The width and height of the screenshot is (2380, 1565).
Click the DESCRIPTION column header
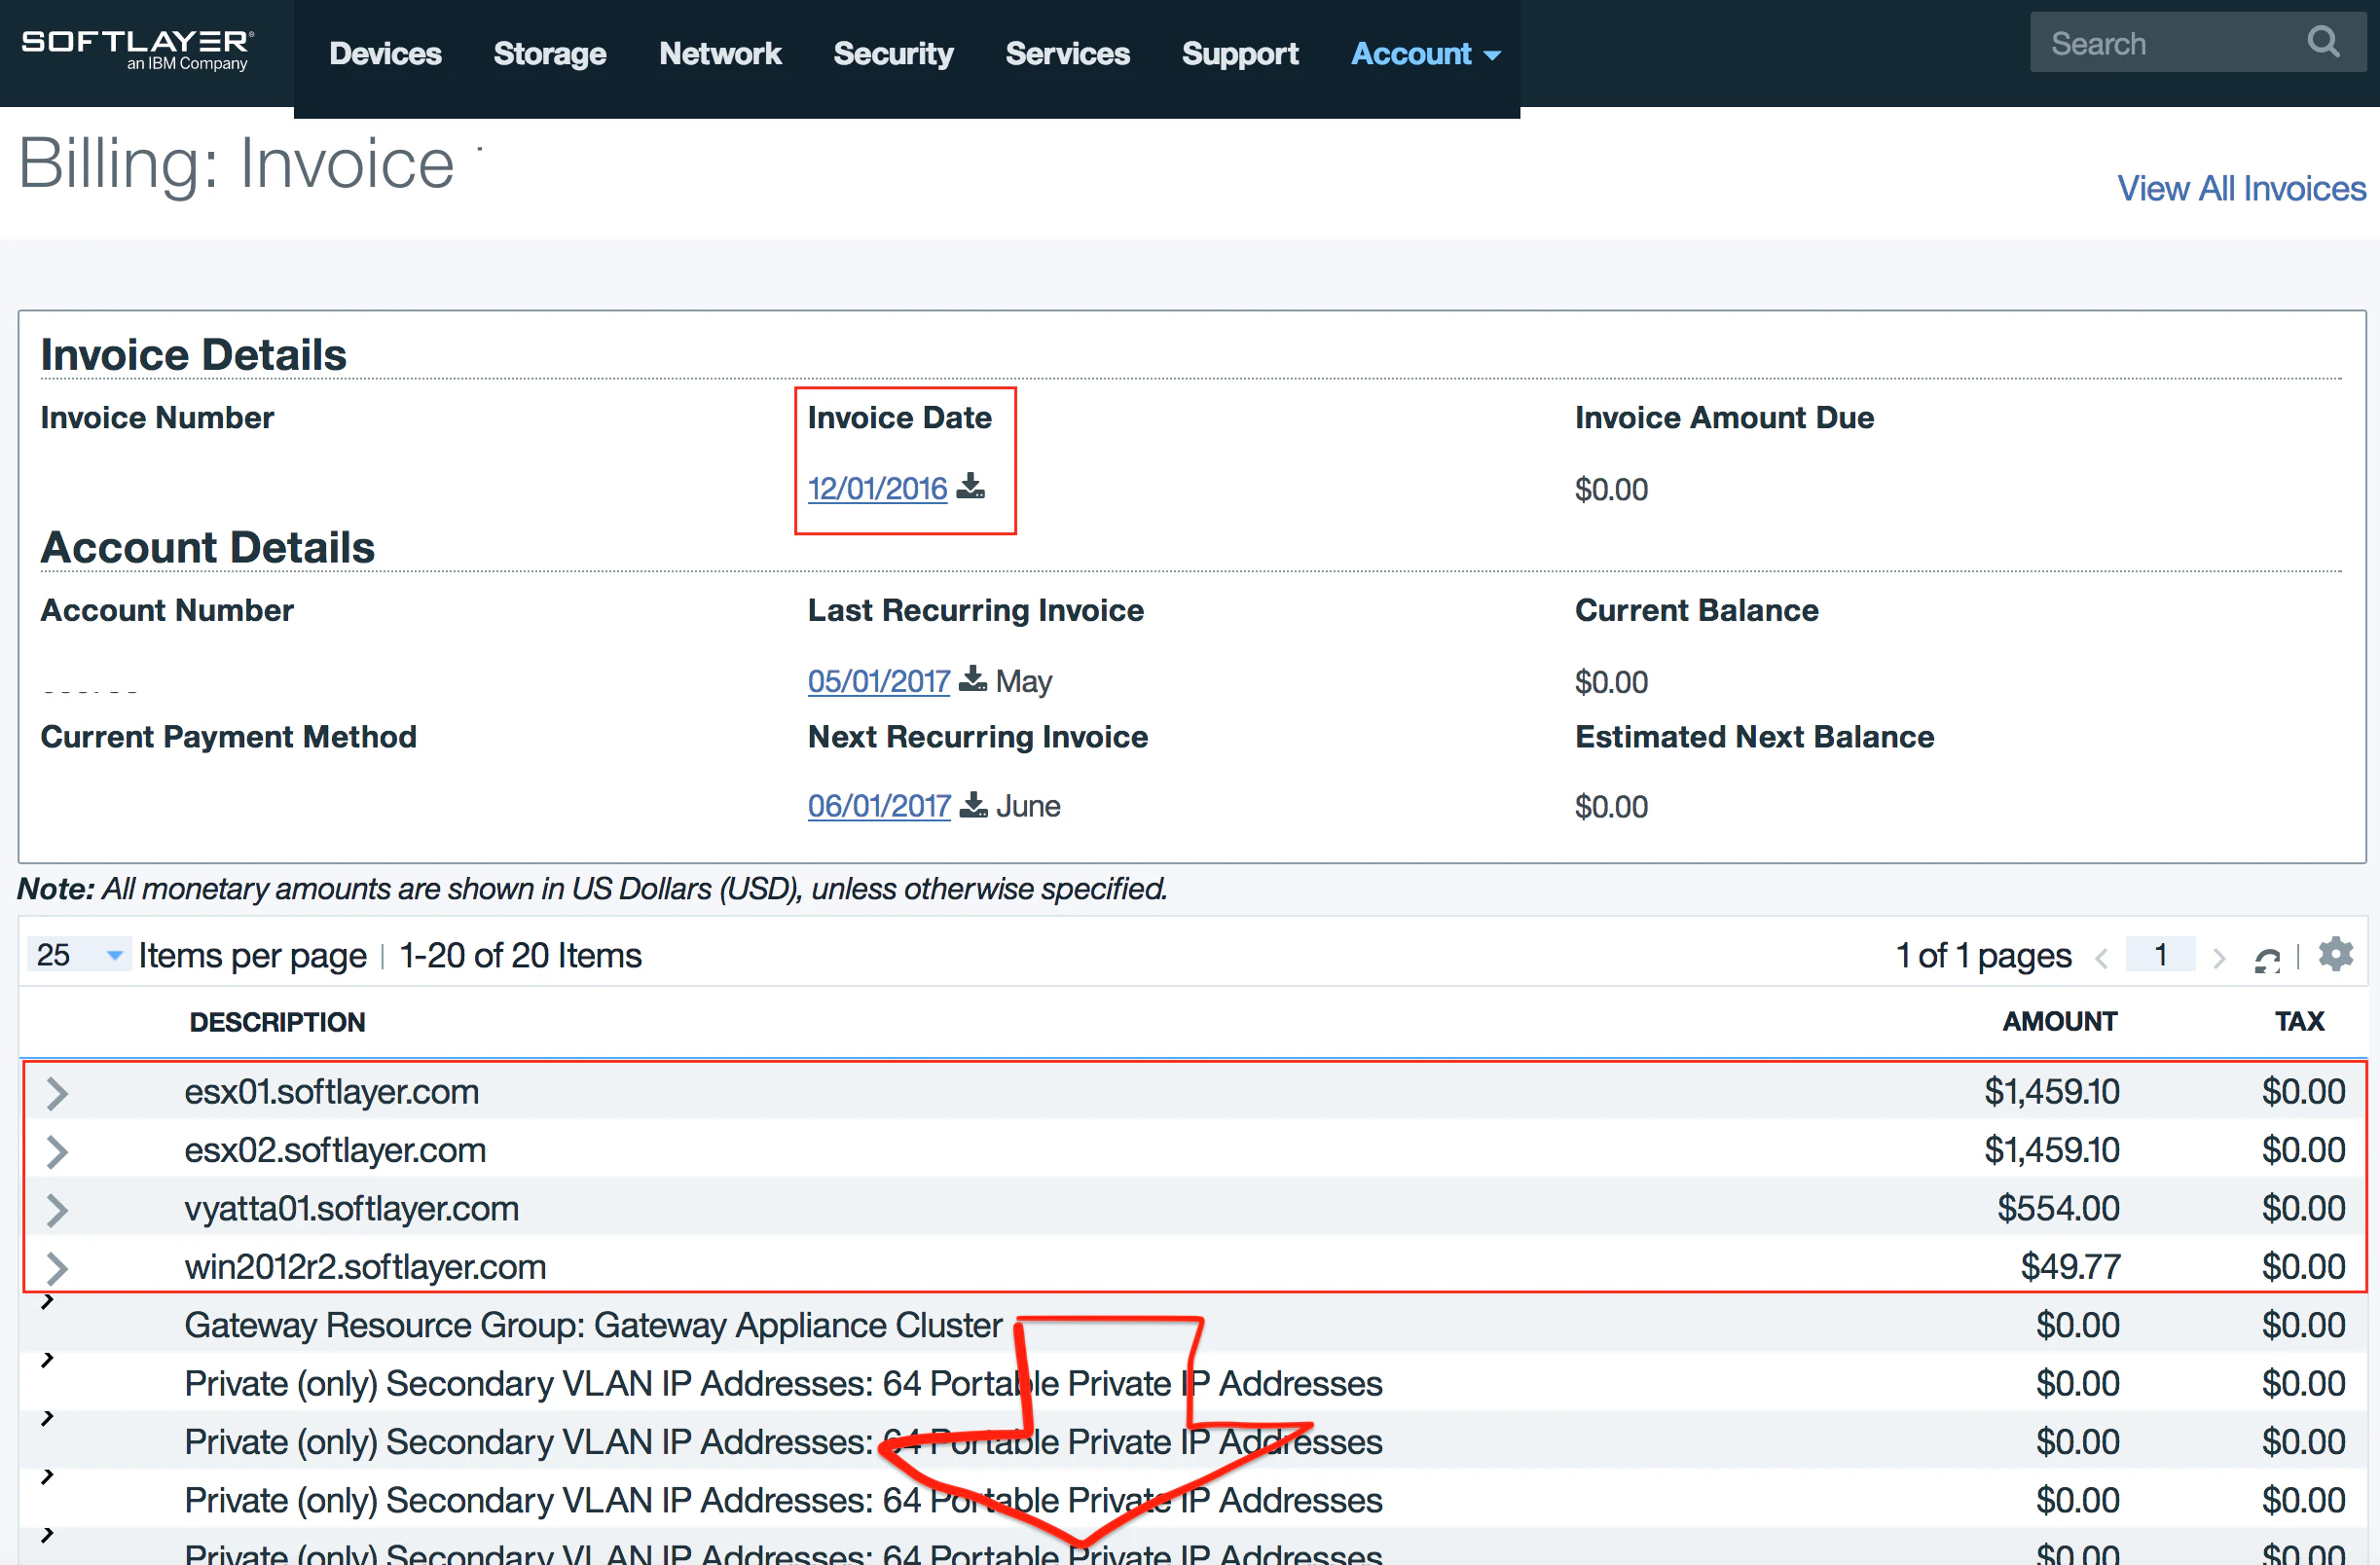point(277,1022)
